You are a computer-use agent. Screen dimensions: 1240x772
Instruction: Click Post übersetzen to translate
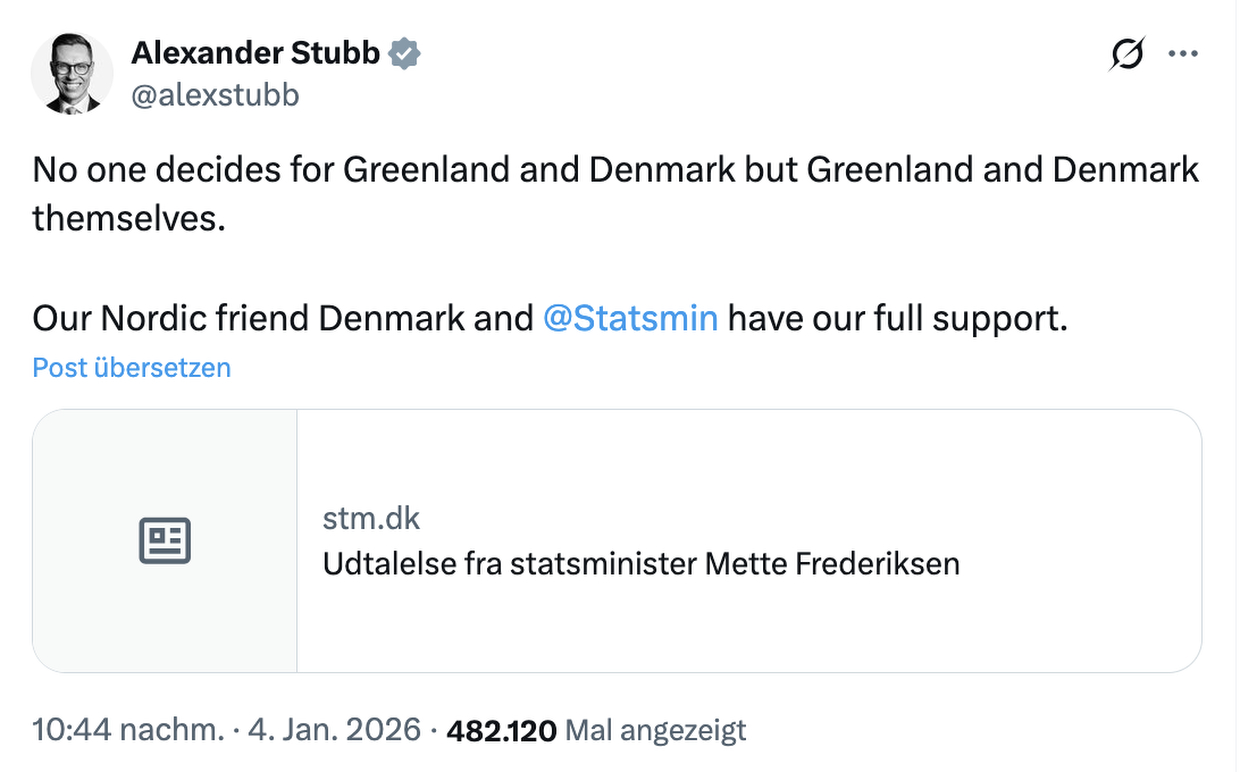click(131, 368)
